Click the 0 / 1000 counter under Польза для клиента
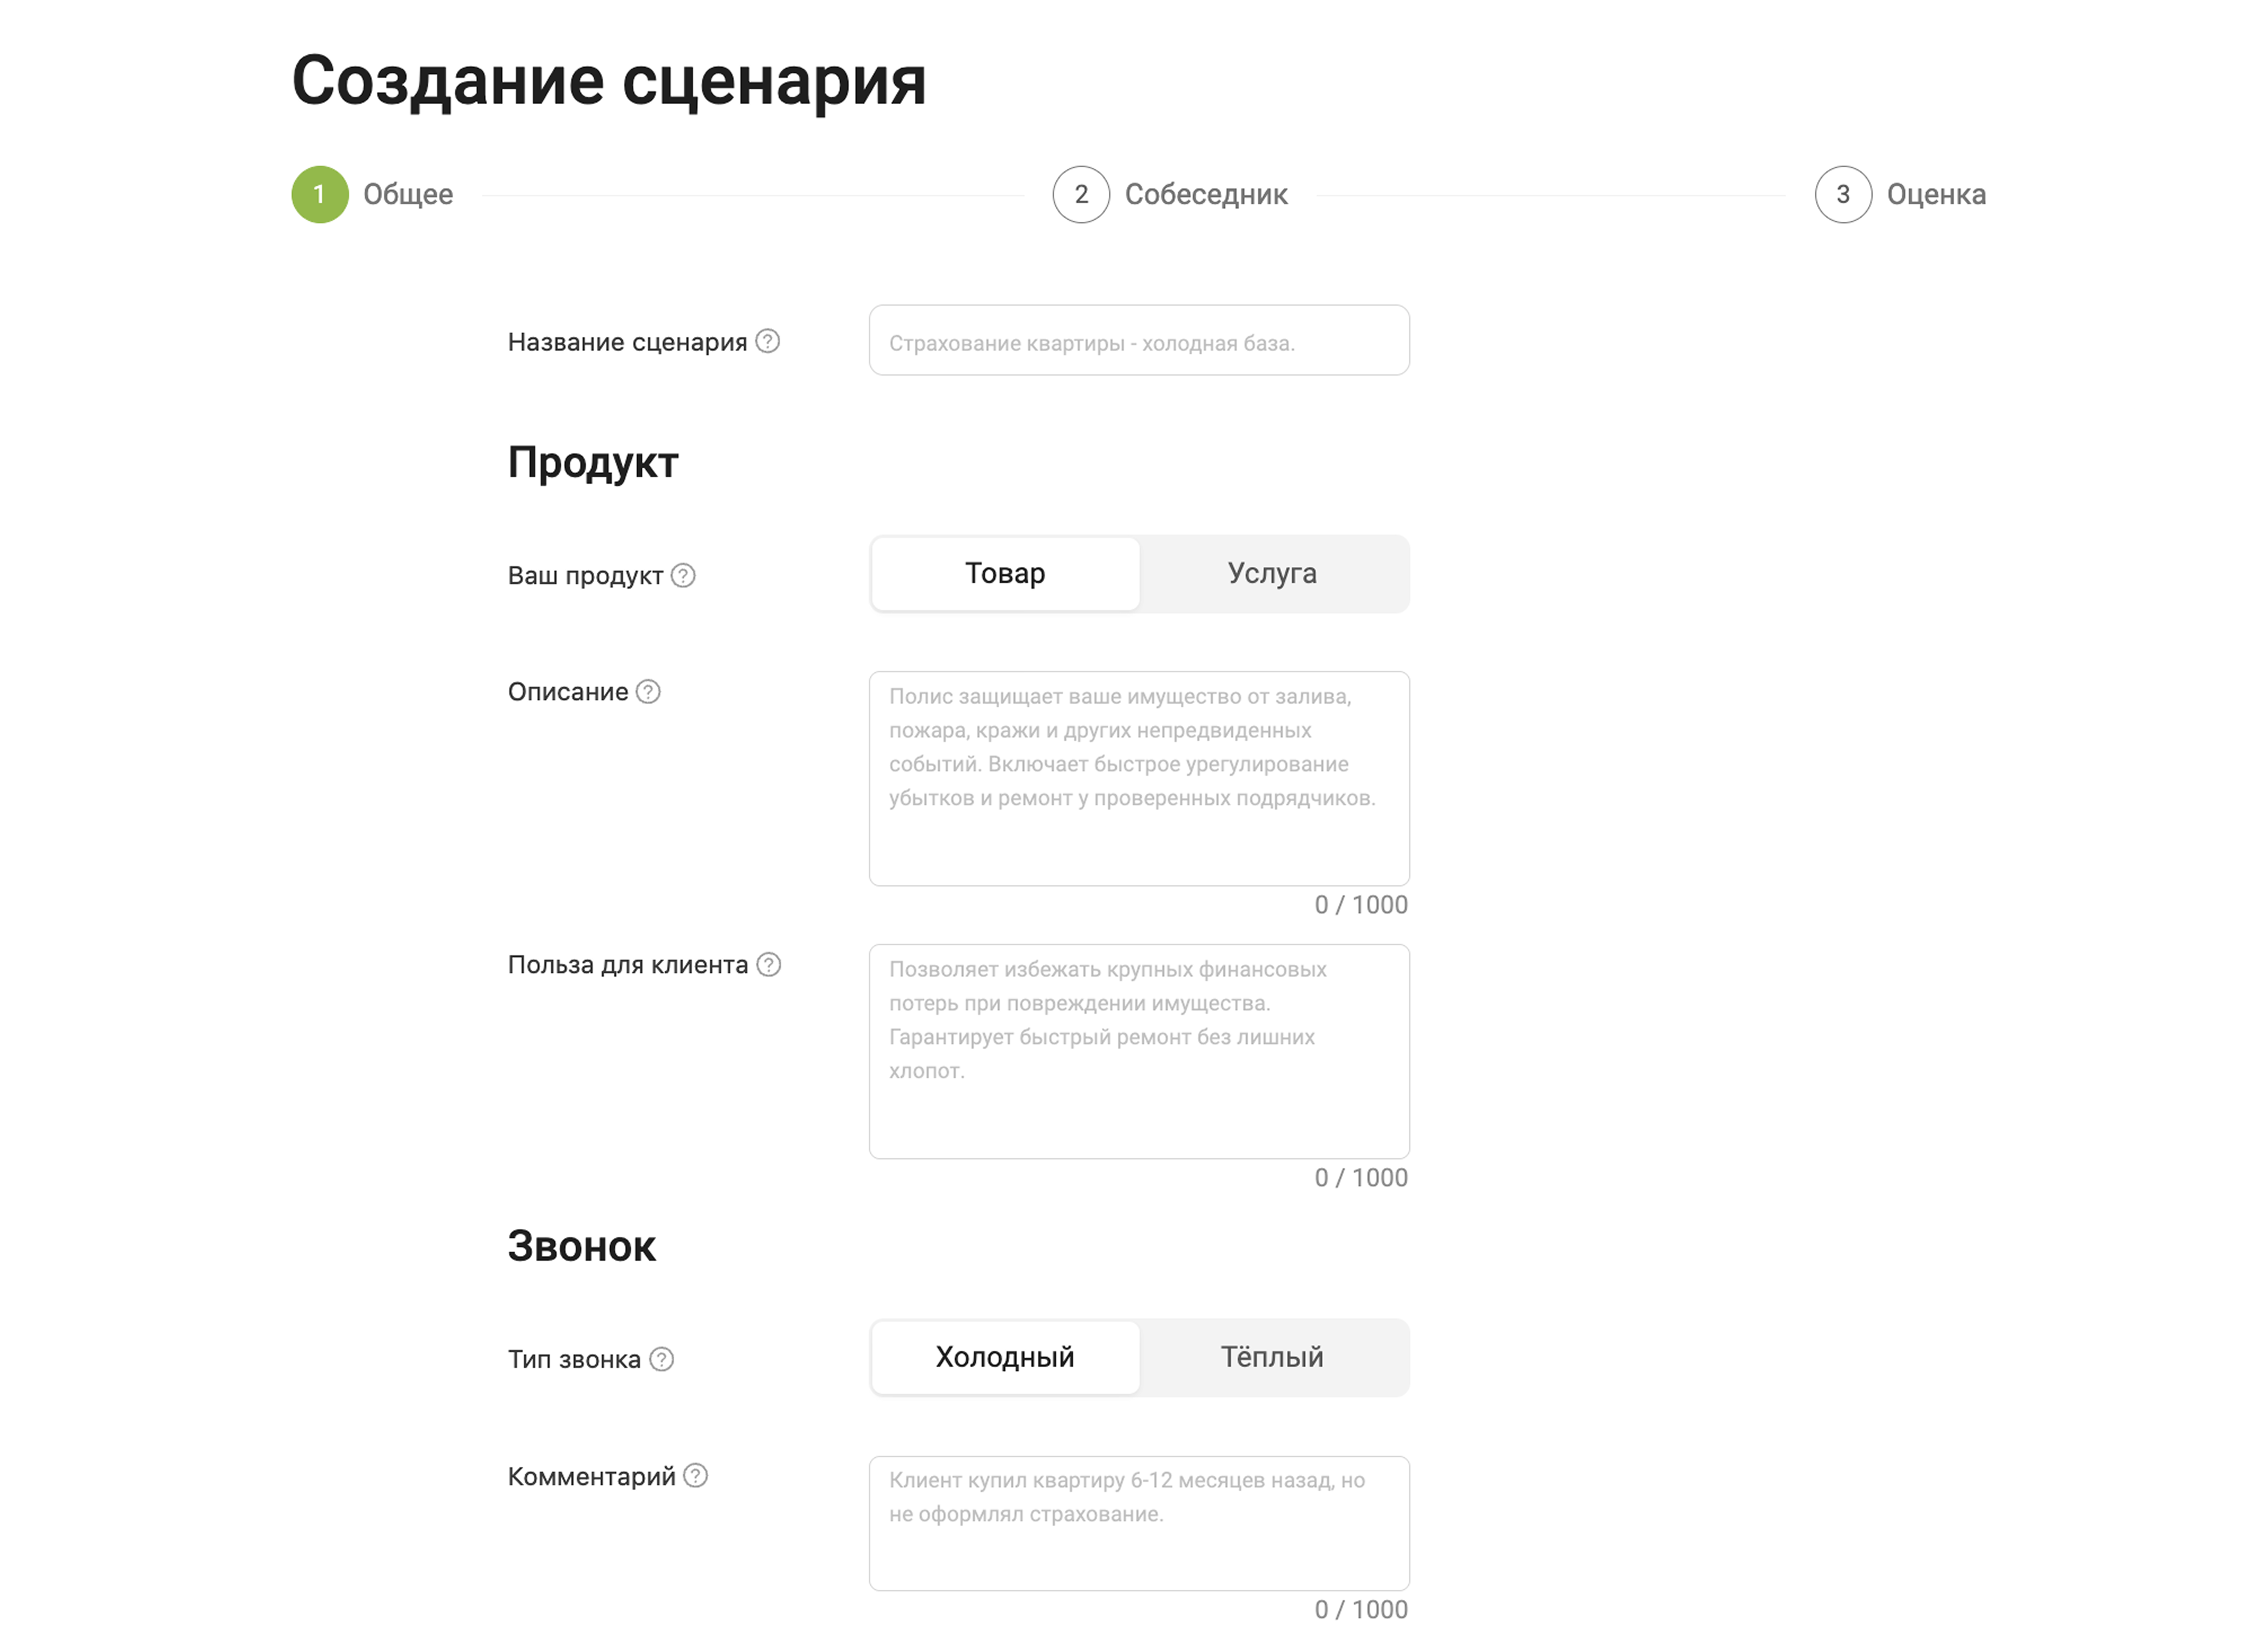Viewport: 2268px width, 1642px height. (x=1361, y=1178)
